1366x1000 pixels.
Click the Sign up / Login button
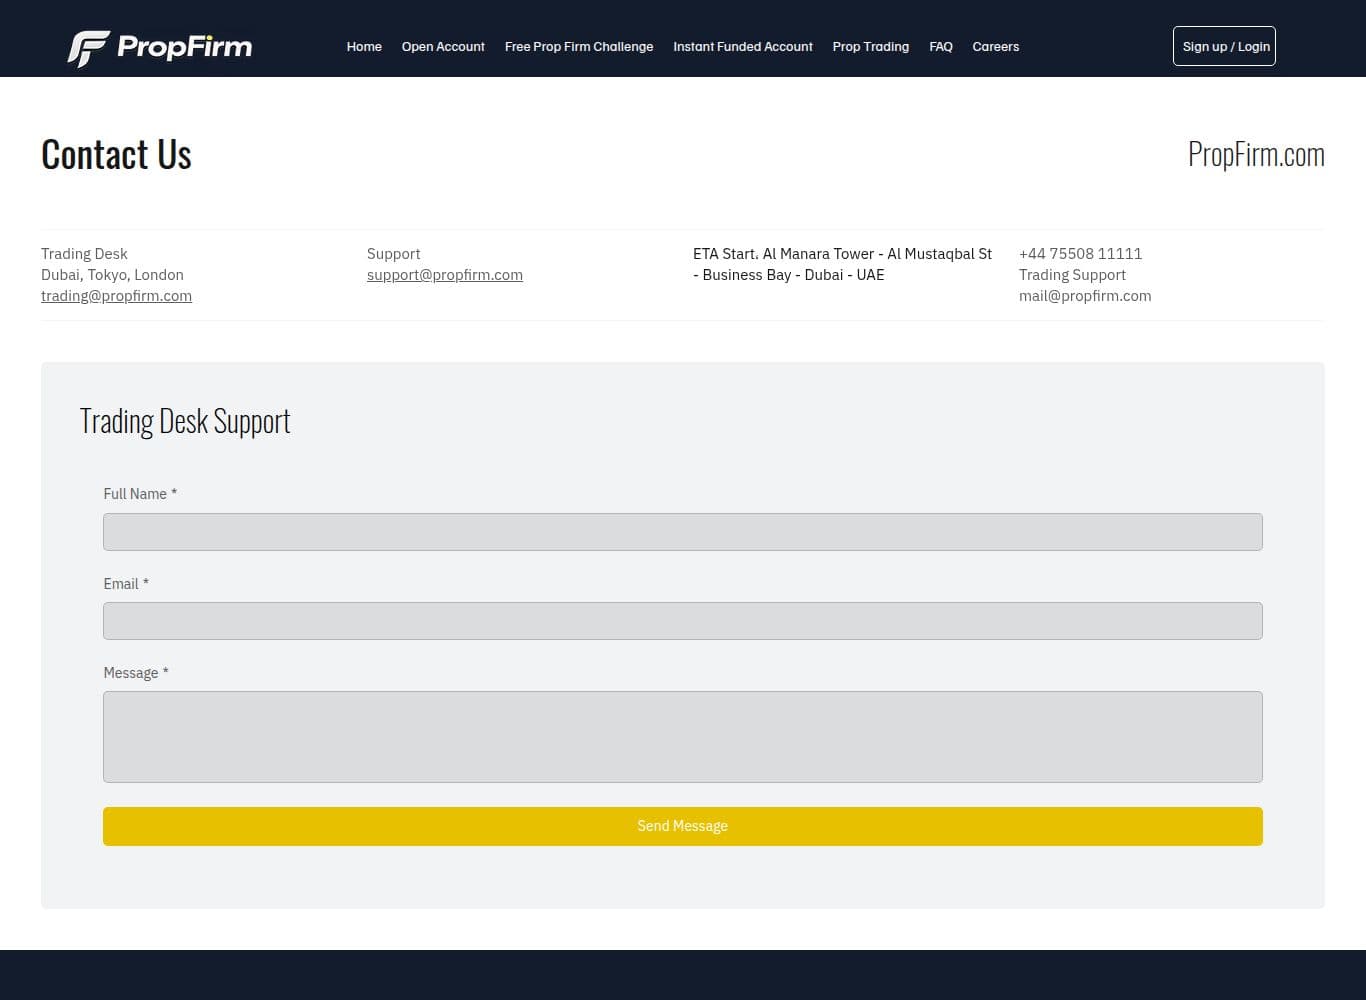[x=1224, y=46]
